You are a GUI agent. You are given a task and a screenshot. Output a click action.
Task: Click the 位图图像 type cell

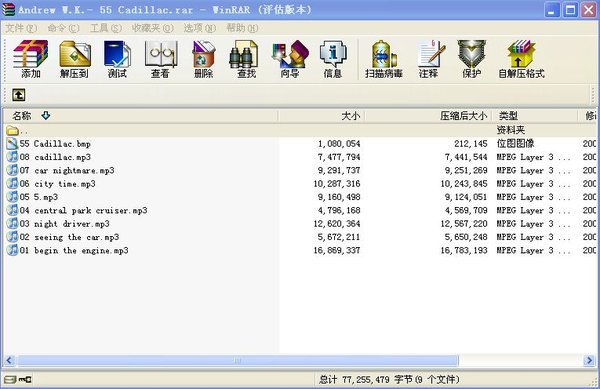pos(515,144)
